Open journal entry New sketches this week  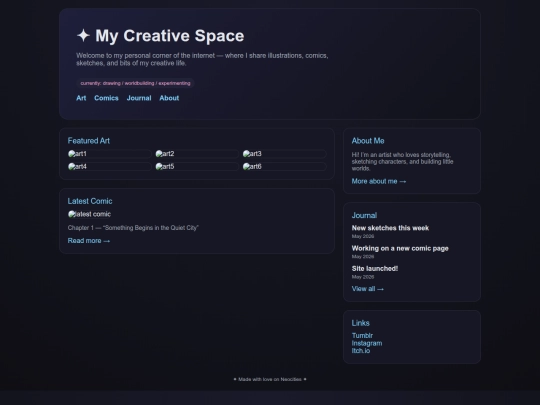pyautogui.click(x=390, y=228)
